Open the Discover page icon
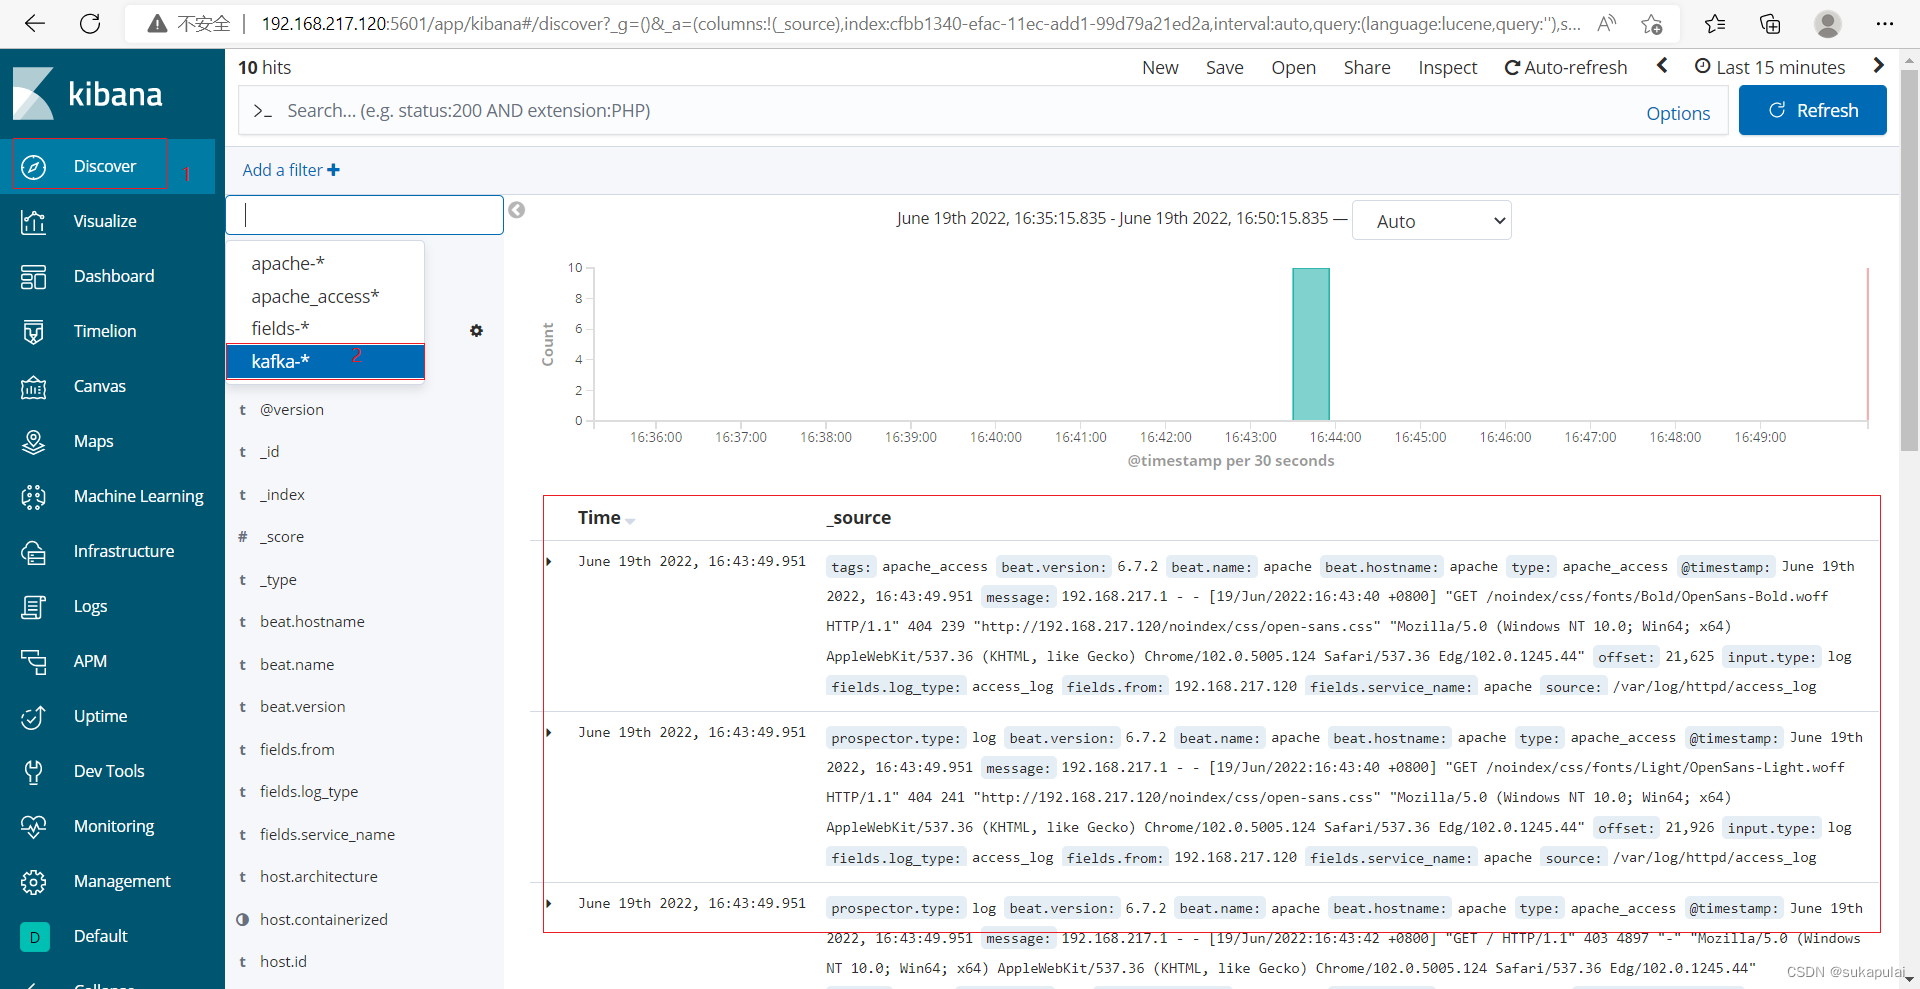 click(x=34, y=166)
